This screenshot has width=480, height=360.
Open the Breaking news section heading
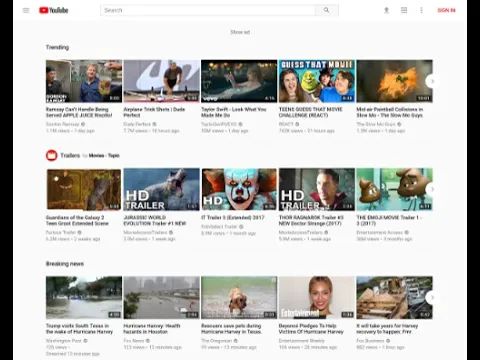[x=65, y=264]
